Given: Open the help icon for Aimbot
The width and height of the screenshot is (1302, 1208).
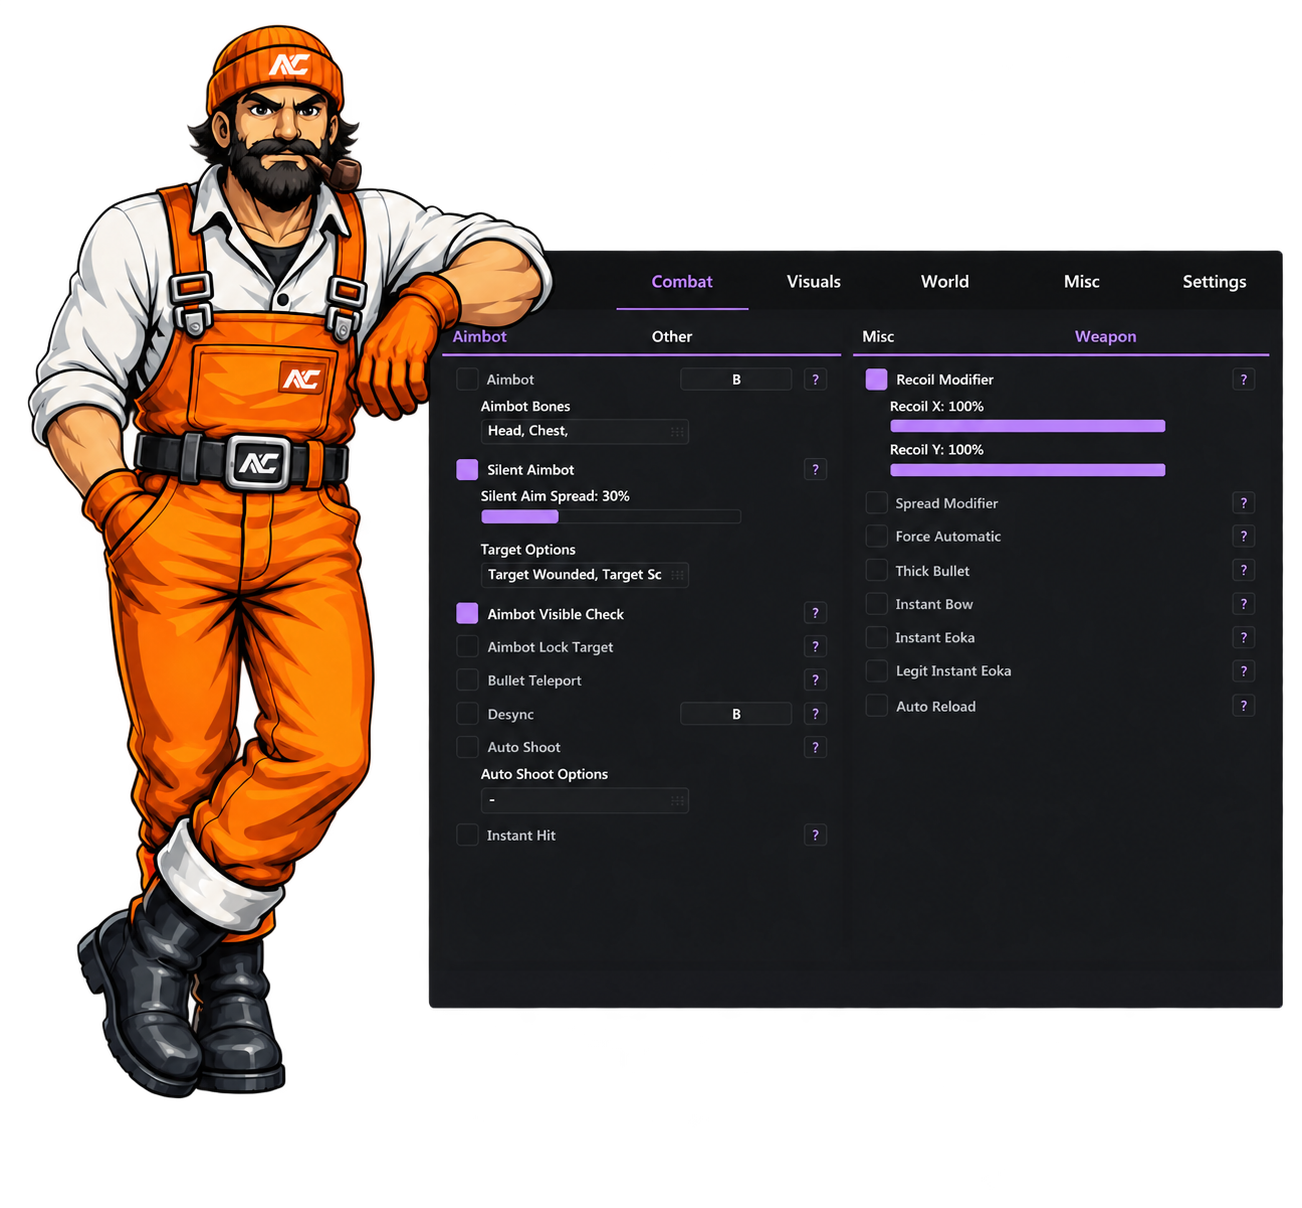Looking at the screenshot, I should pos(815,380).
